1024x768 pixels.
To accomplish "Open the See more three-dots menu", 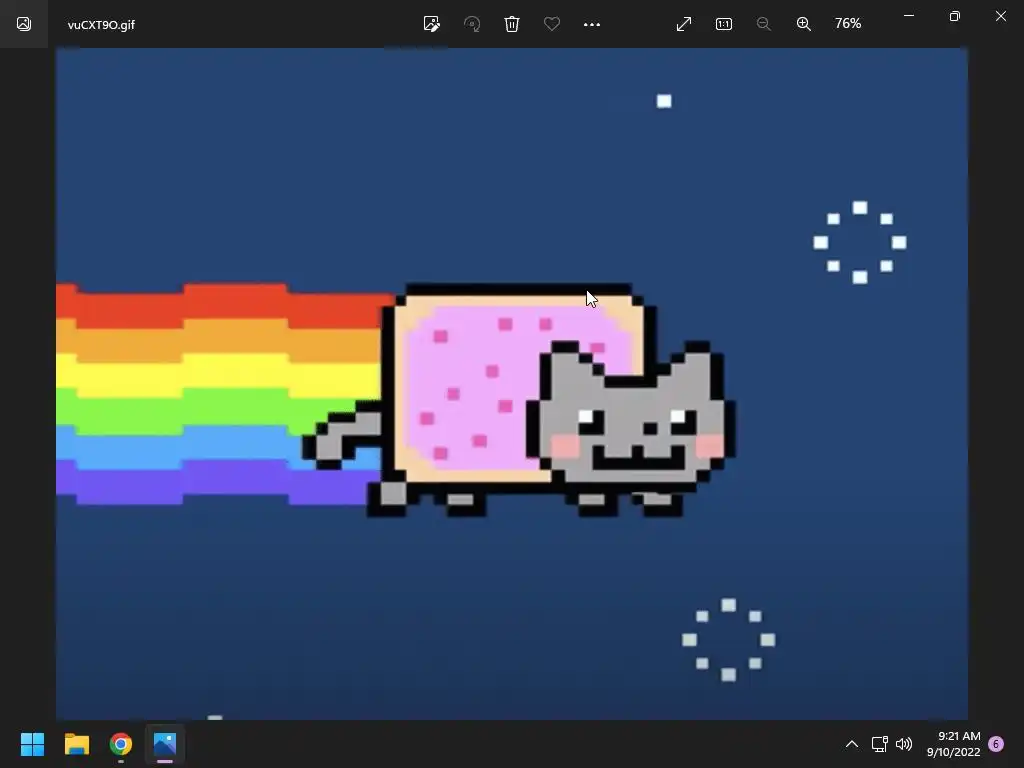I will tap(592, 24).
